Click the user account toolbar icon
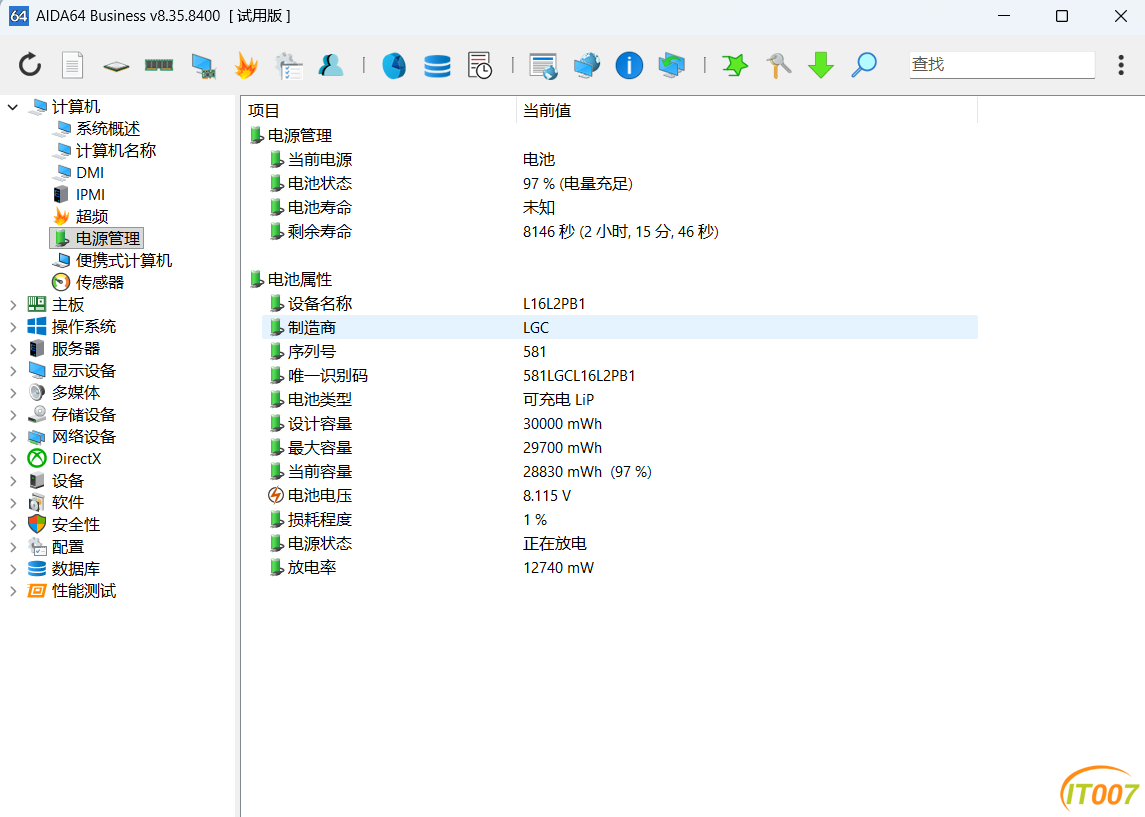1145x817 pixels. point(331,65)
